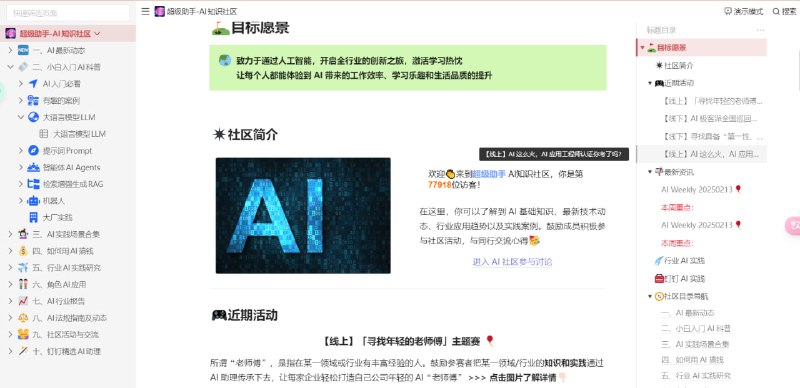Viewport: 800px width, 388px height.
Task: Expand 智能体 AI Agents chevron
Action: 20,167
